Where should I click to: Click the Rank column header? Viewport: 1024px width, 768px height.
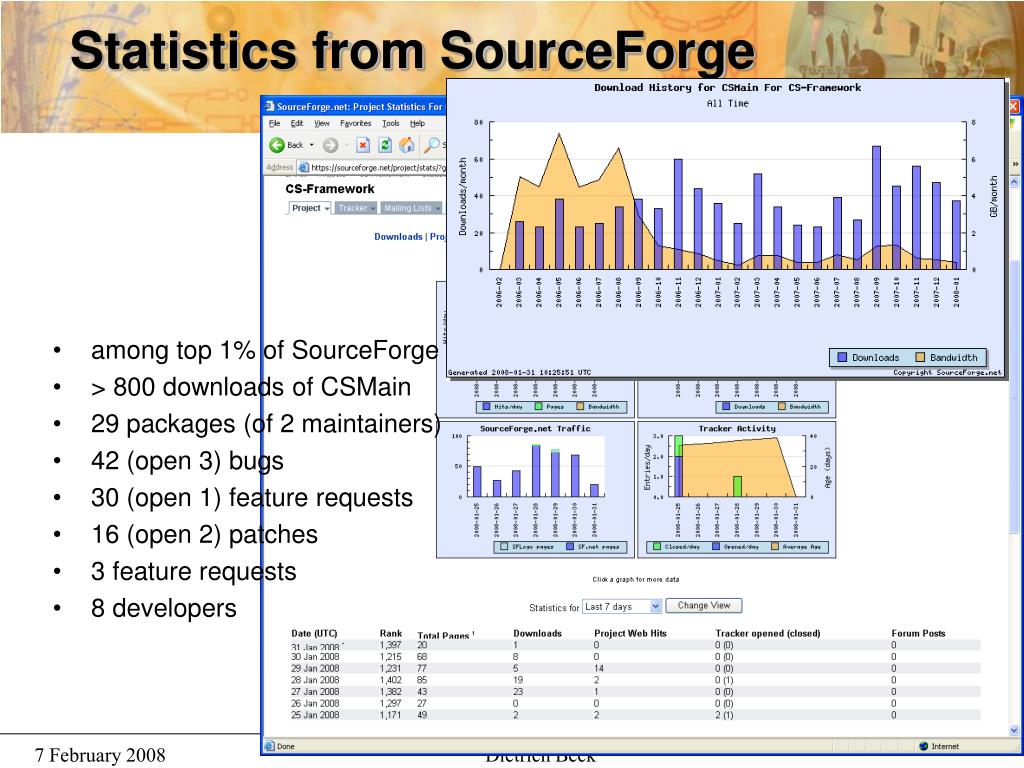391,633
